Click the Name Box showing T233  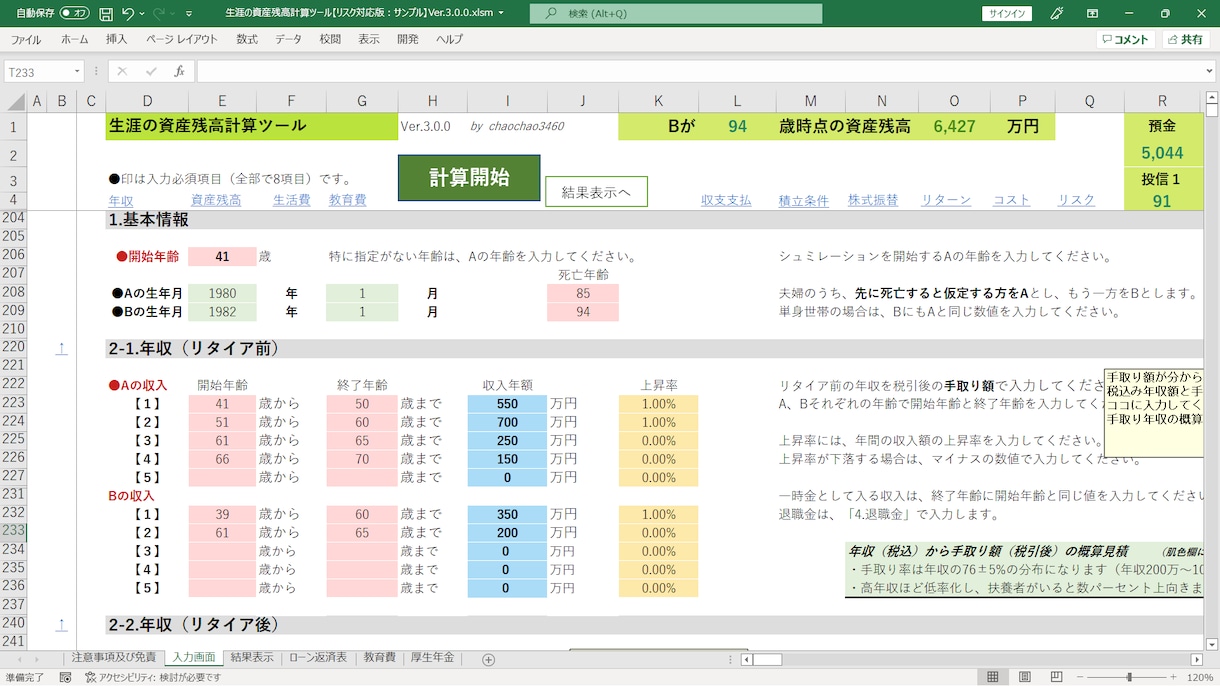click(37, 72)
